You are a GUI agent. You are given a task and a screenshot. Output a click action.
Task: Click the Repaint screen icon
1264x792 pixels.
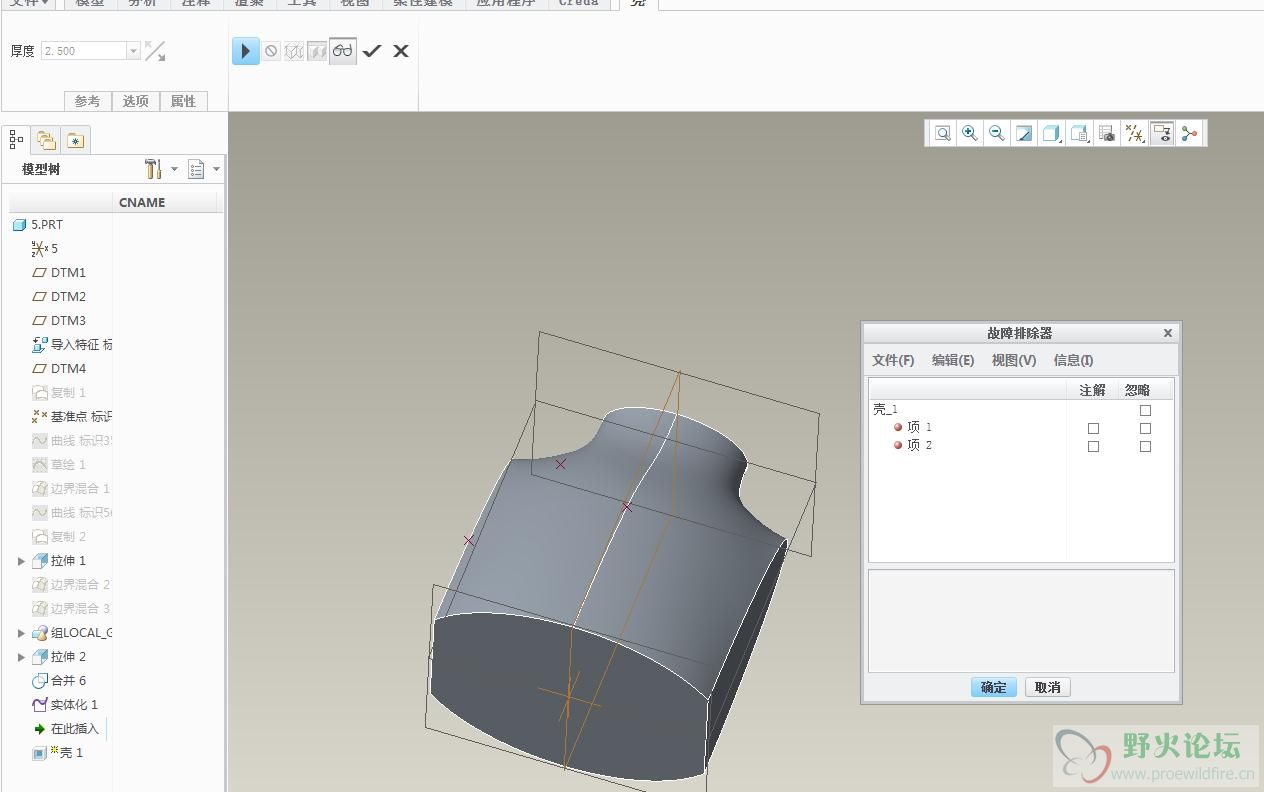(1024, 133)
